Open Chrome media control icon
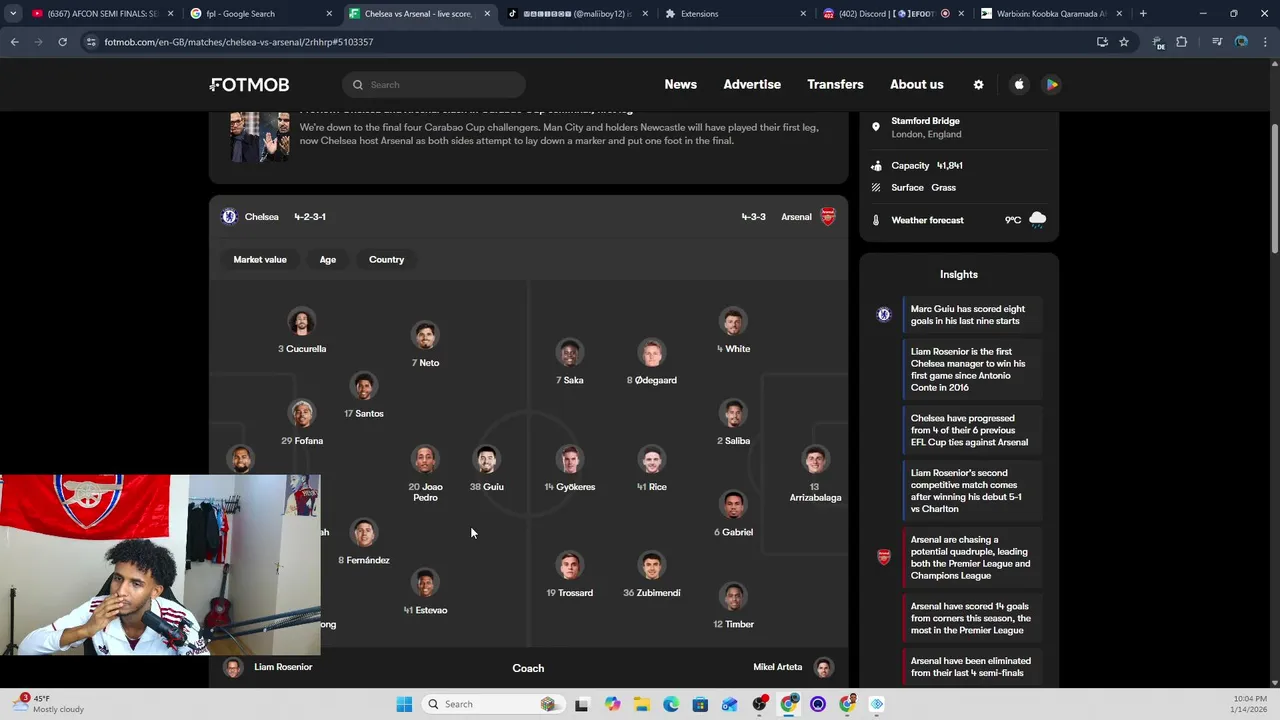The width and height of the screenshot is (1280, 720). [1217, 42]
